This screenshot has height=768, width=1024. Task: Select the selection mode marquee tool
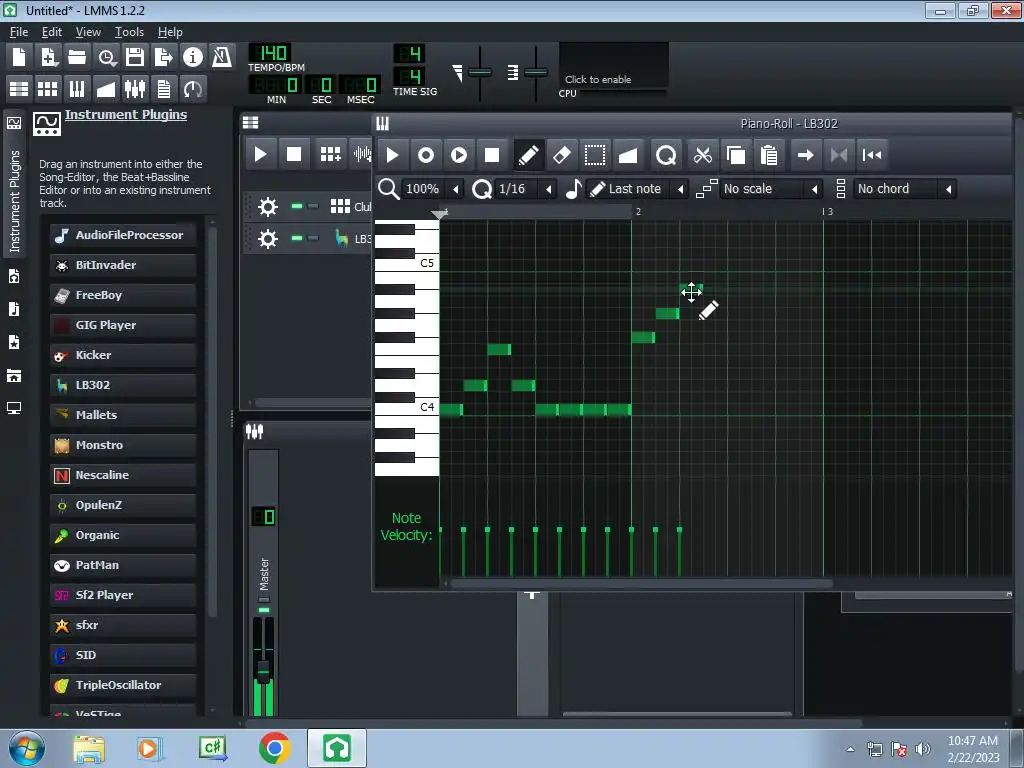coord(595,155)
